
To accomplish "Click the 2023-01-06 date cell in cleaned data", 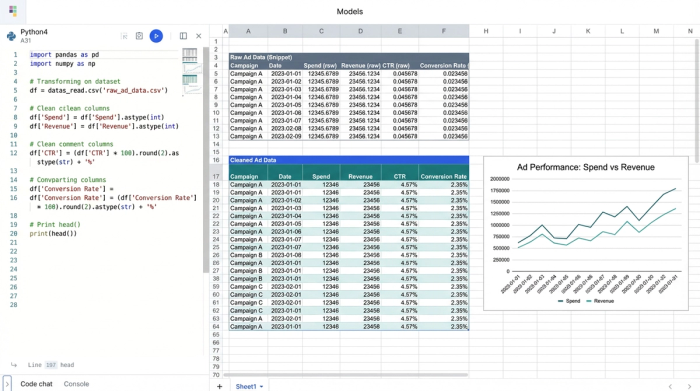I will coord(286,232).
